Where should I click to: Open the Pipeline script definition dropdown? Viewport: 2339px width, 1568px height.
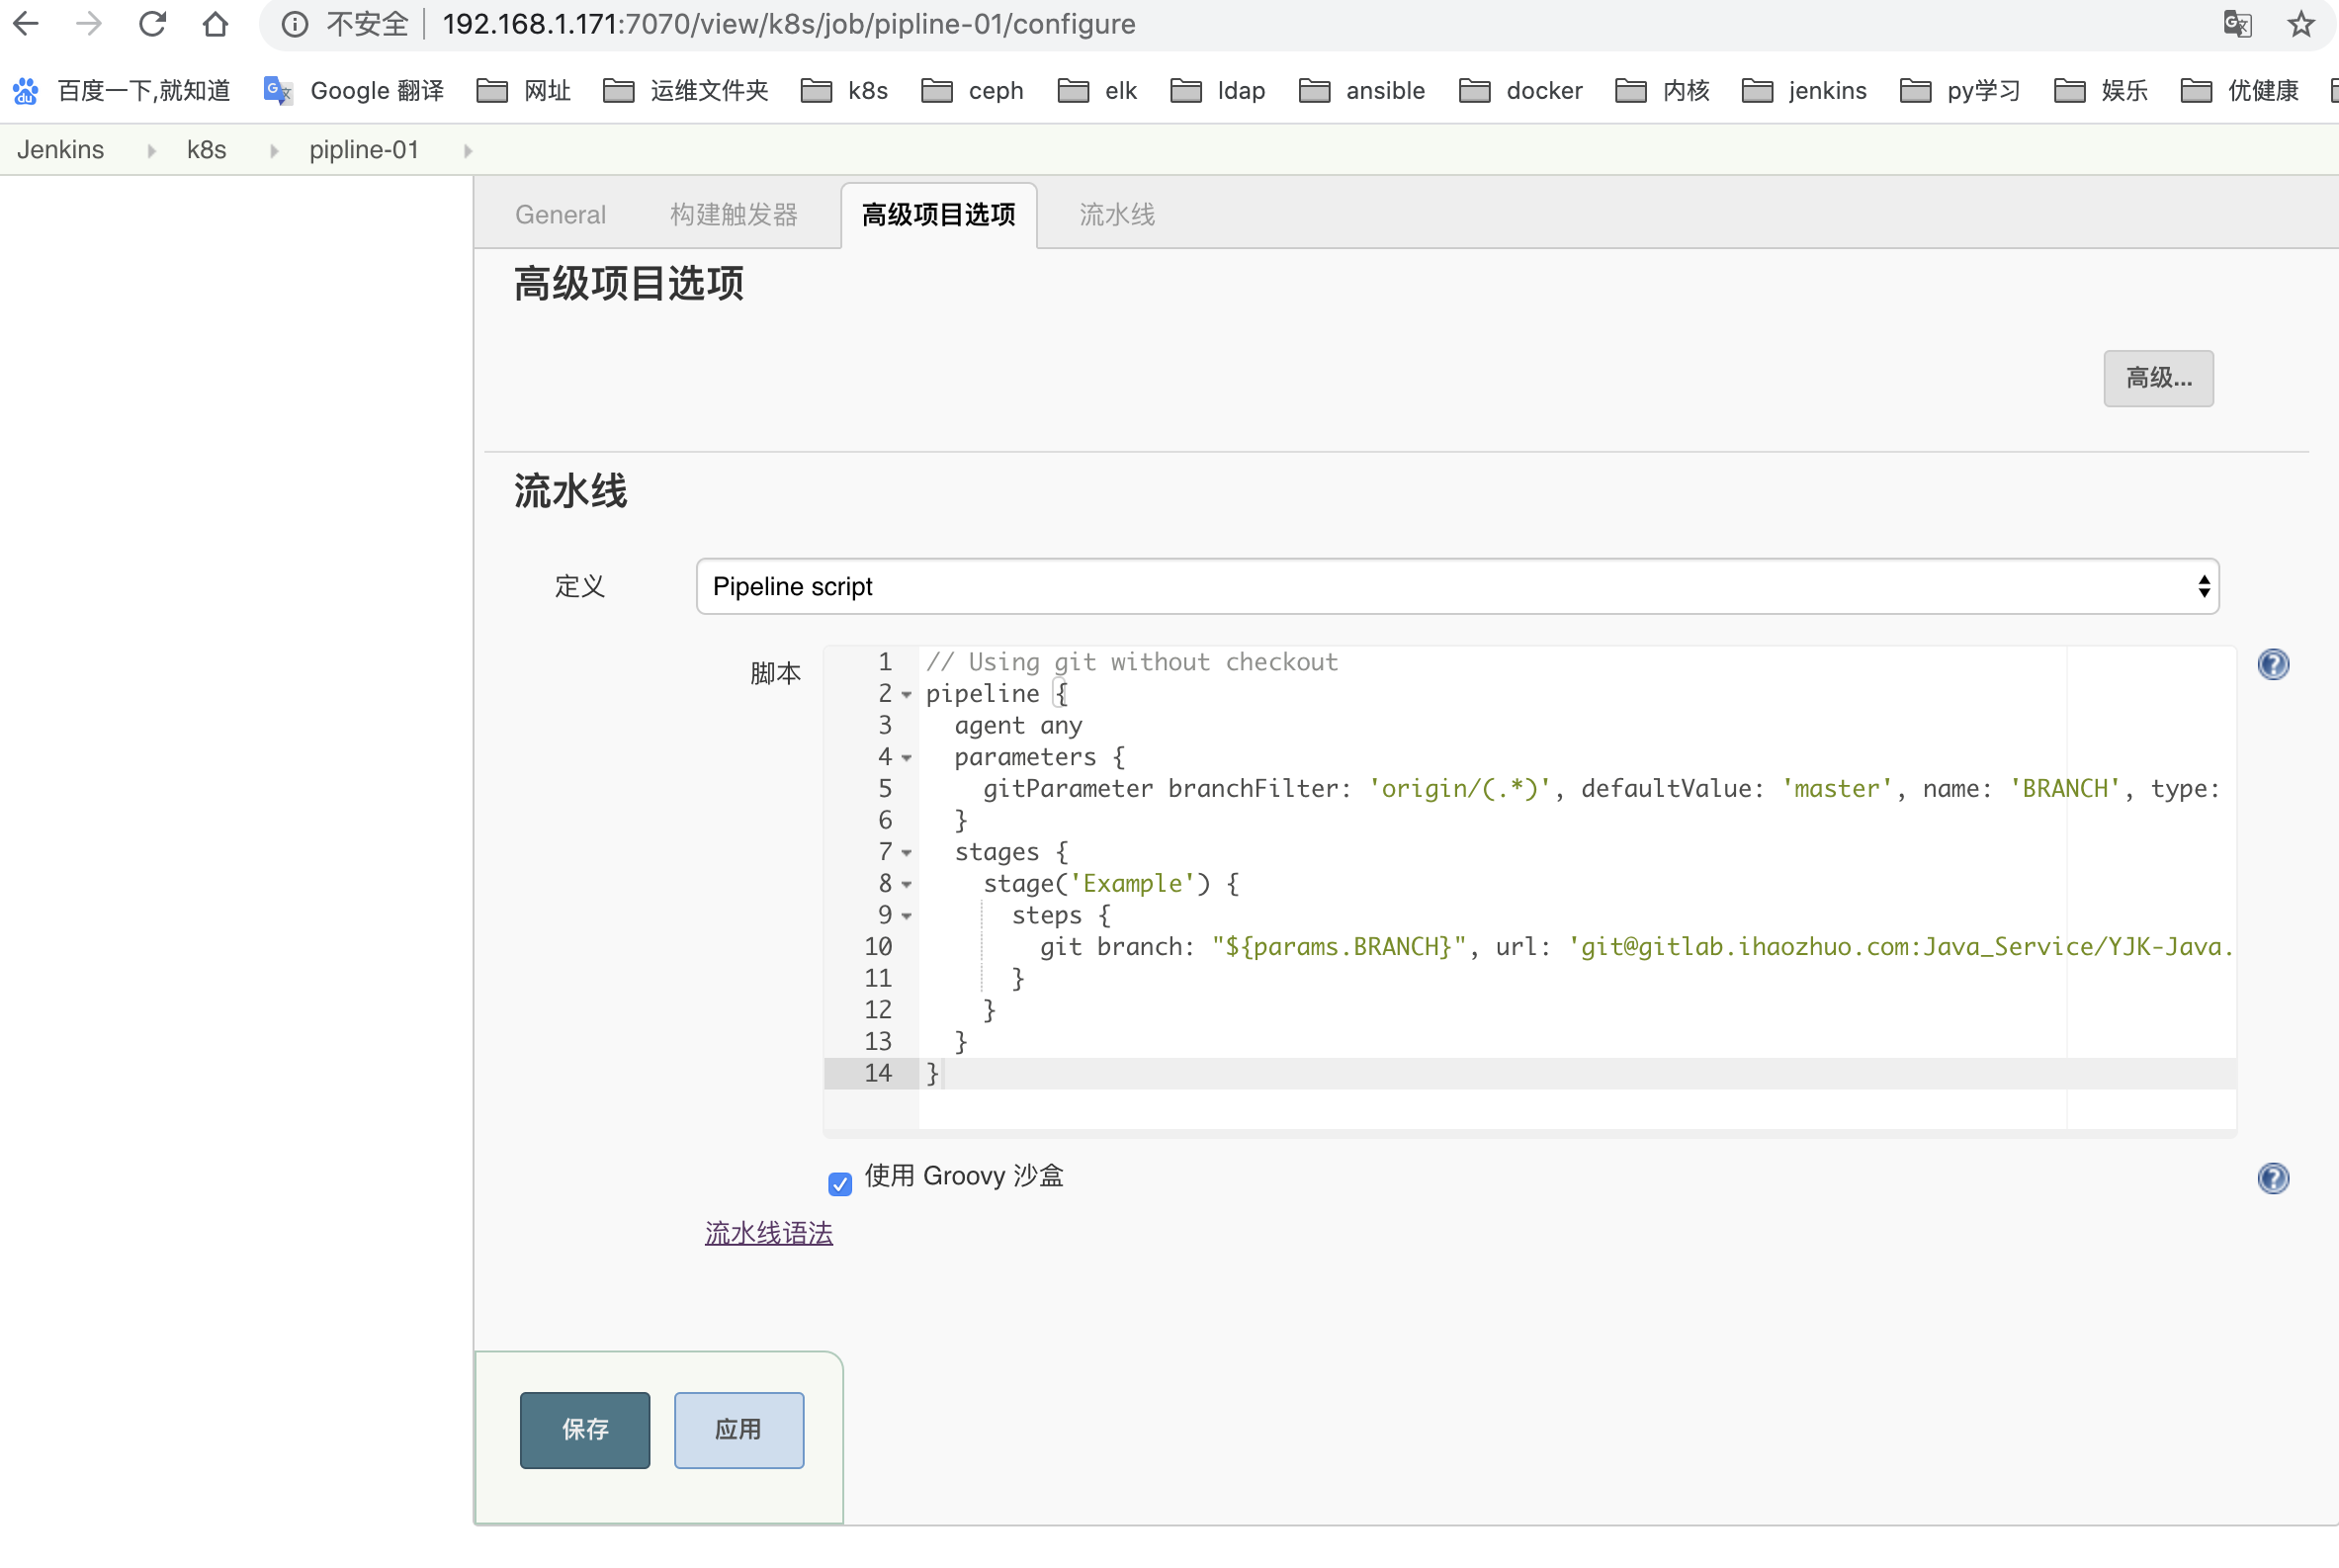point(1457,587)
